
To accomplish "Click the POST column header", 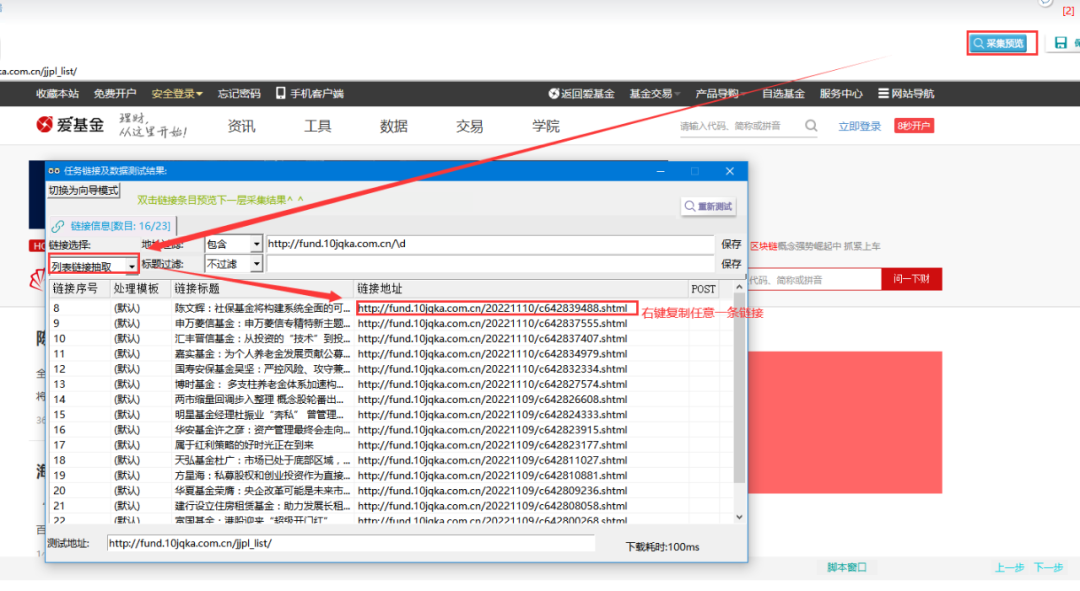I will click(x=703, y=289).
